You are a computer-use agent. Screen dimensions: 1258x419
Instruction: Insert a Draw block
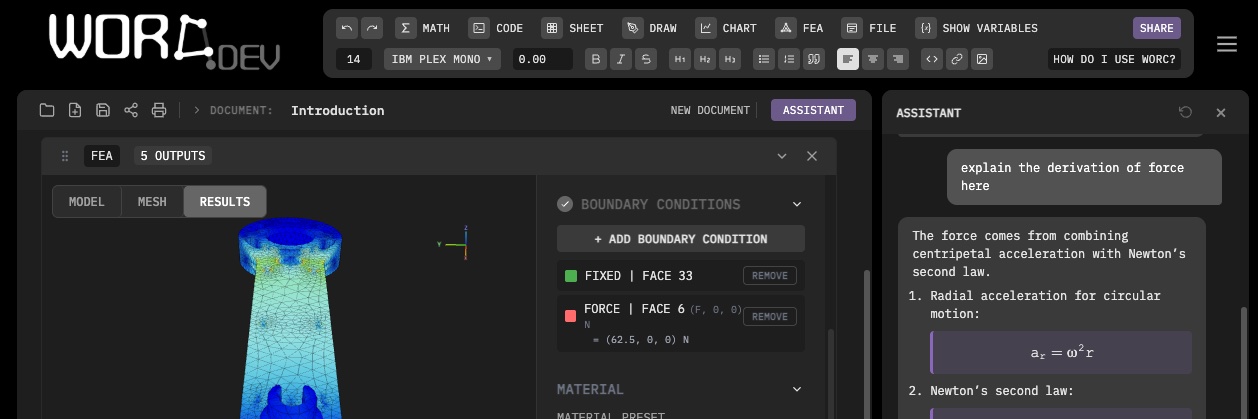point(650,28)
